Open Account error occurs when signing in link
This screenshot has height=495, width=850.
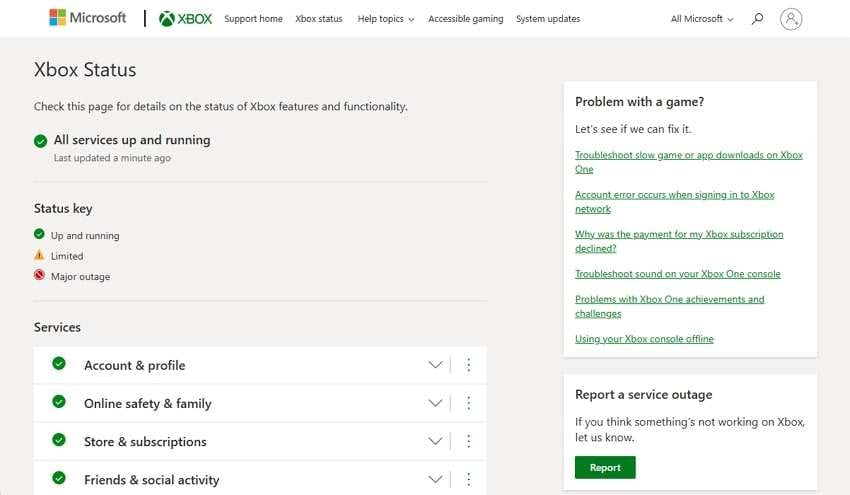coord(674,202)
